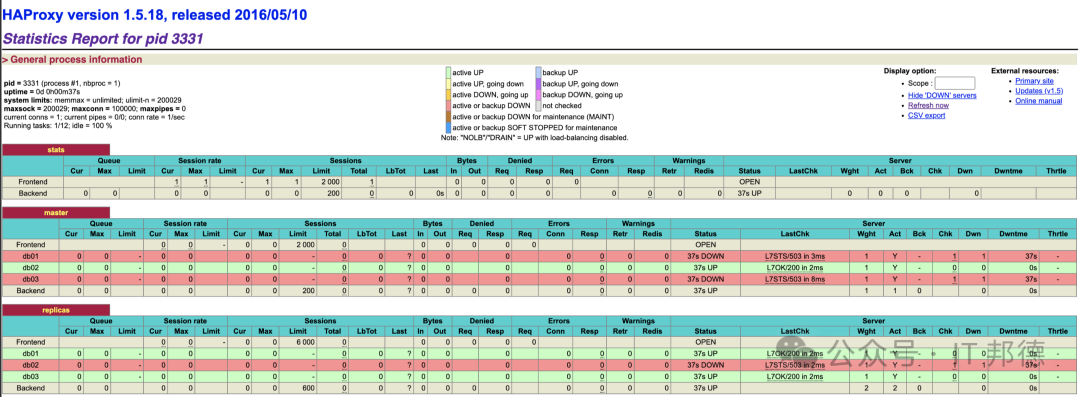Click the Hide 'DOWN' servers link

(942, 95)
